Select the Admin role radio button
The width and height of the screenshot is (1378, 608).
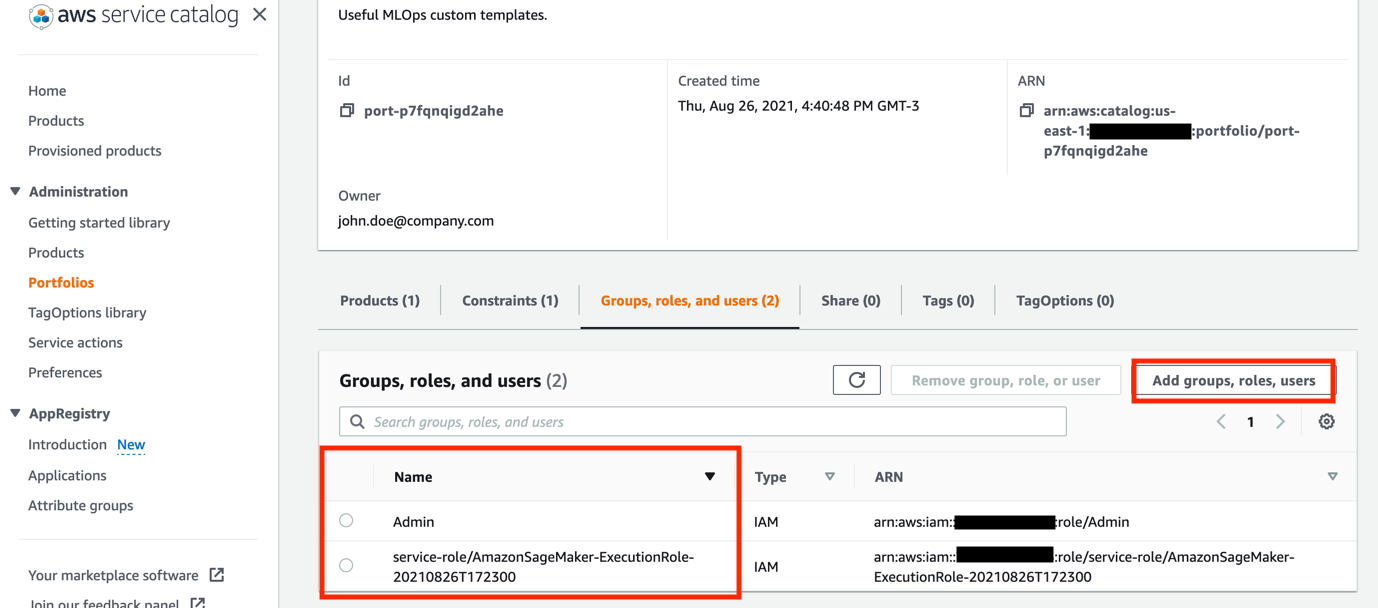coord(346,521)
